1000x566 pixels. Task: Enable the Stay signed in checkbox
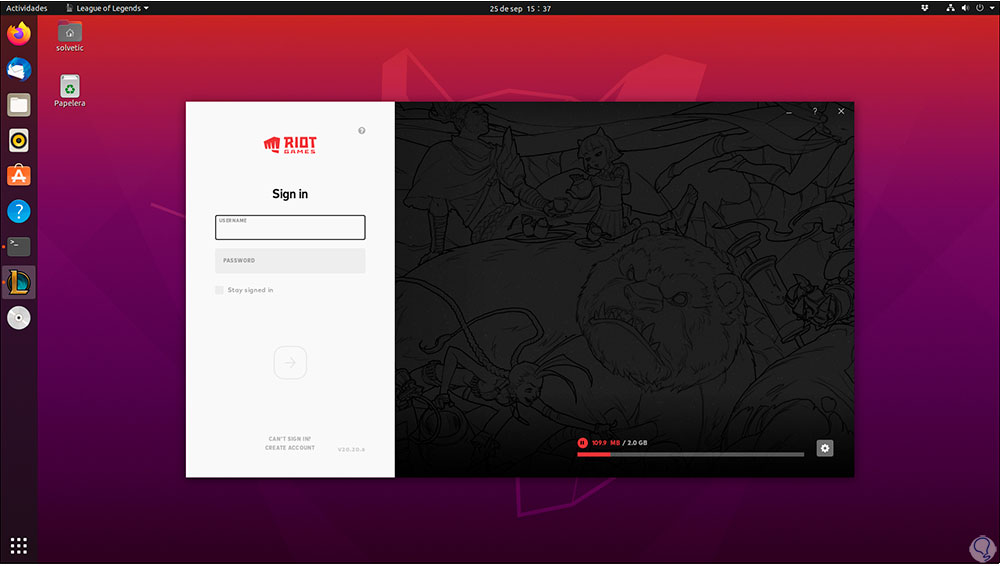pos(219,290)
